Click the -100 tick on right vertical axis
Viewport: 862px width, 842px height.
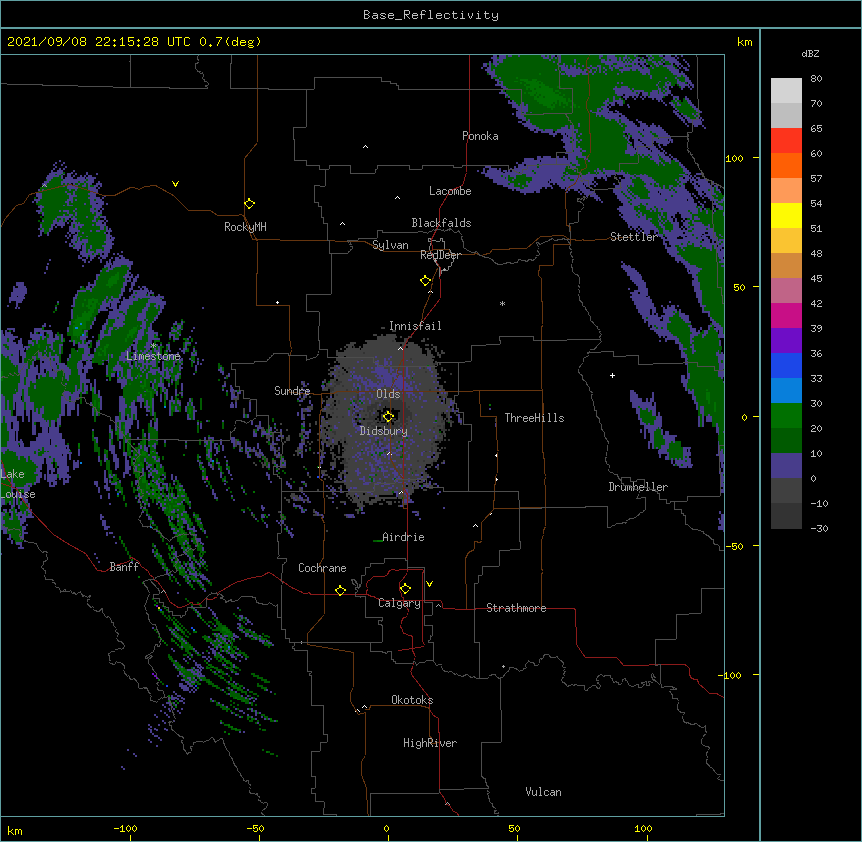[730, 675]
